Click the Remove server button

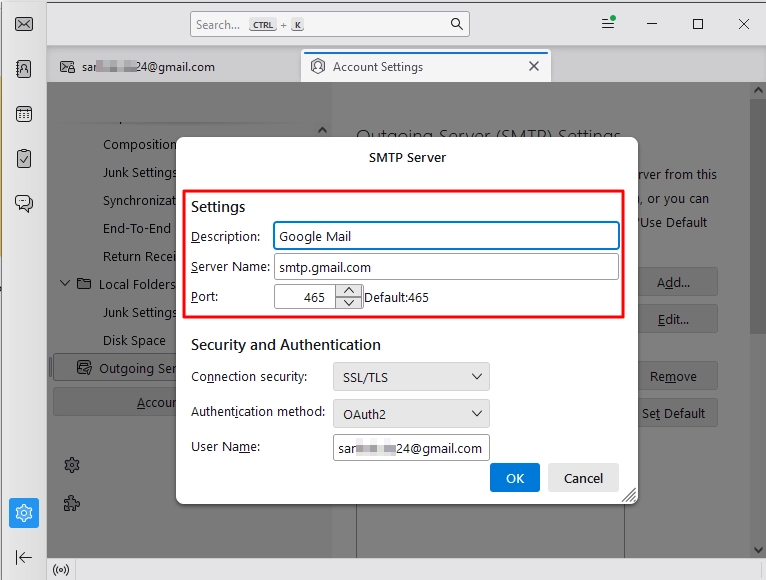678,376
